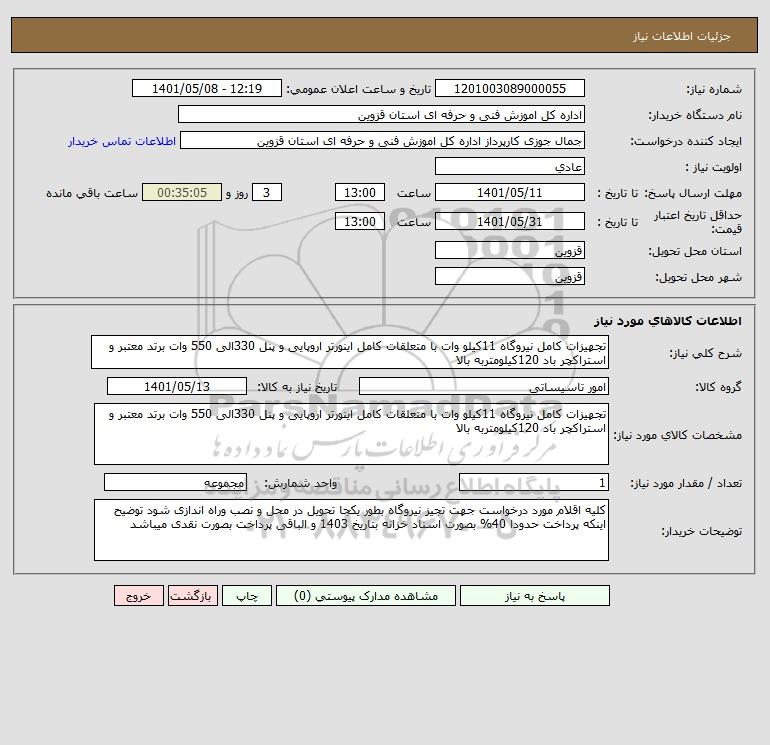Click the پاسخ به نیاز button
Screen dimensions: 770x745
click(535, 596)
